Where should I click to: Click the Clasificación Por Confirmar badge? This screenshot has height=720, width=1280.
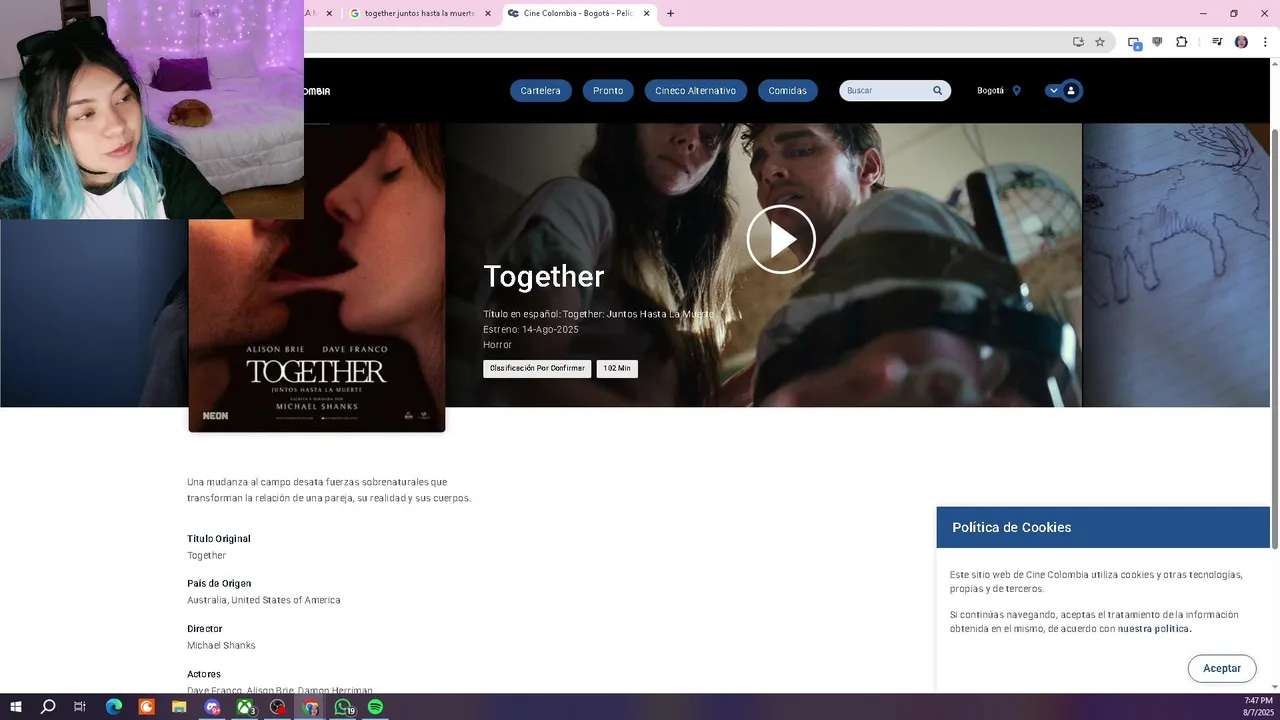click(537, 368)
